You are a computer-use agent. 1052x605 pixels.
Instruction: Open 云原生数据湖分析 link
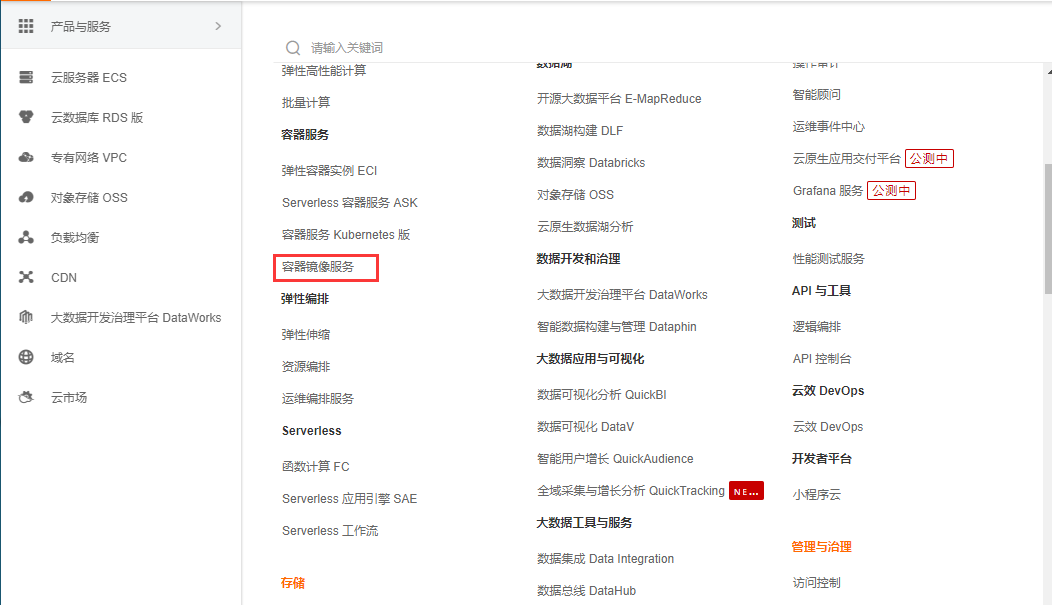click(x=585, y=227)
